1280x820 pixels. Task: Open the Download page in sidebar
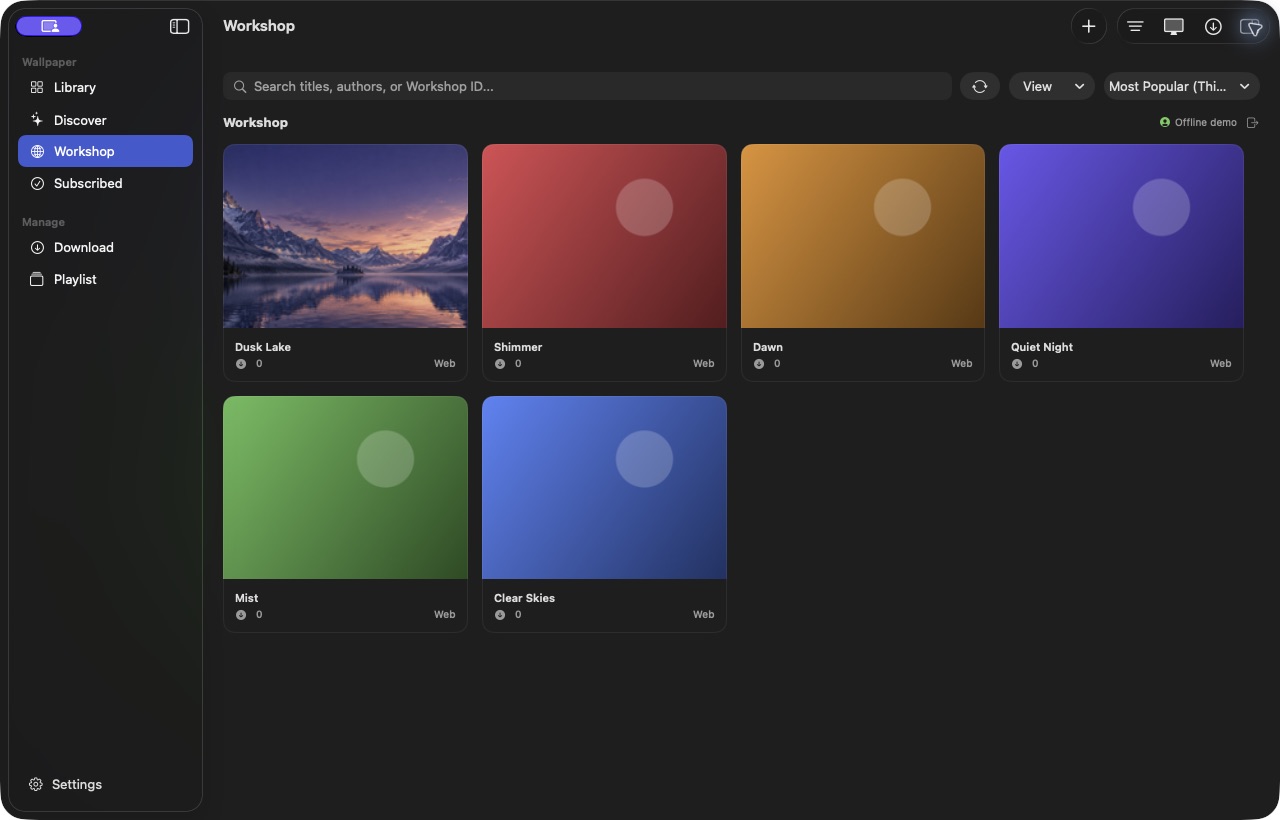coord(105,247)
